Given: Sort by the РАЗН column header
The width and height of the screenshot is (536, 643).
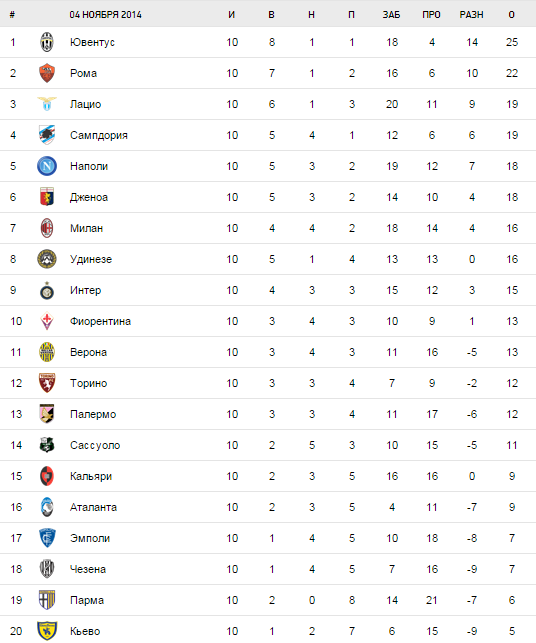Looking at the screenshot, I should 471,15.
